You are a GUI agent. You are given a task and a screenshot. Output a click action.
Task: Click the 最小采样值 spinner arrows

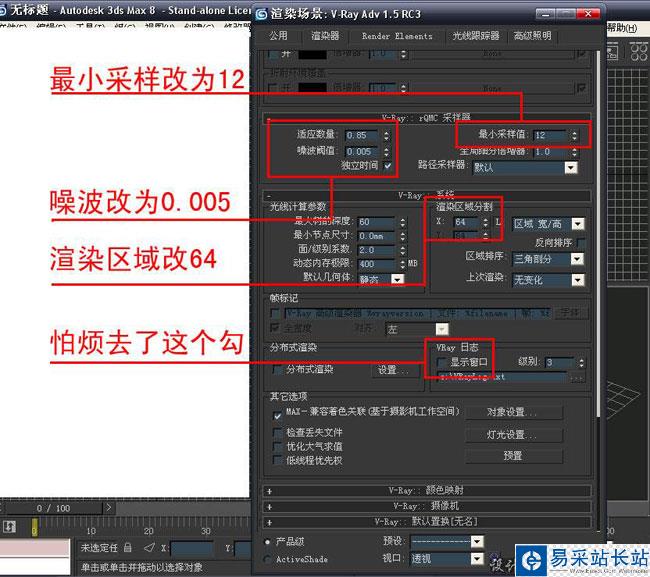coord(574,135)
